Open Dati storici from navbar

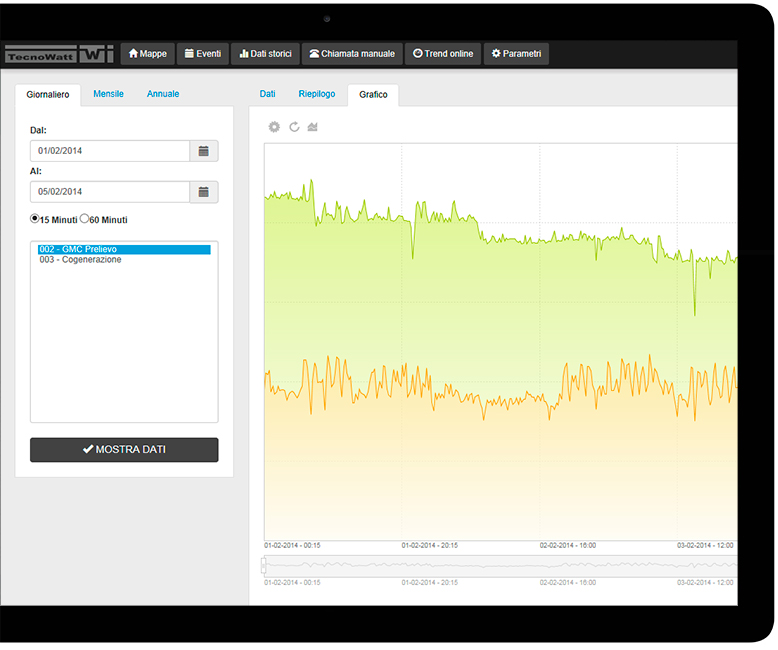pos(265,54)
